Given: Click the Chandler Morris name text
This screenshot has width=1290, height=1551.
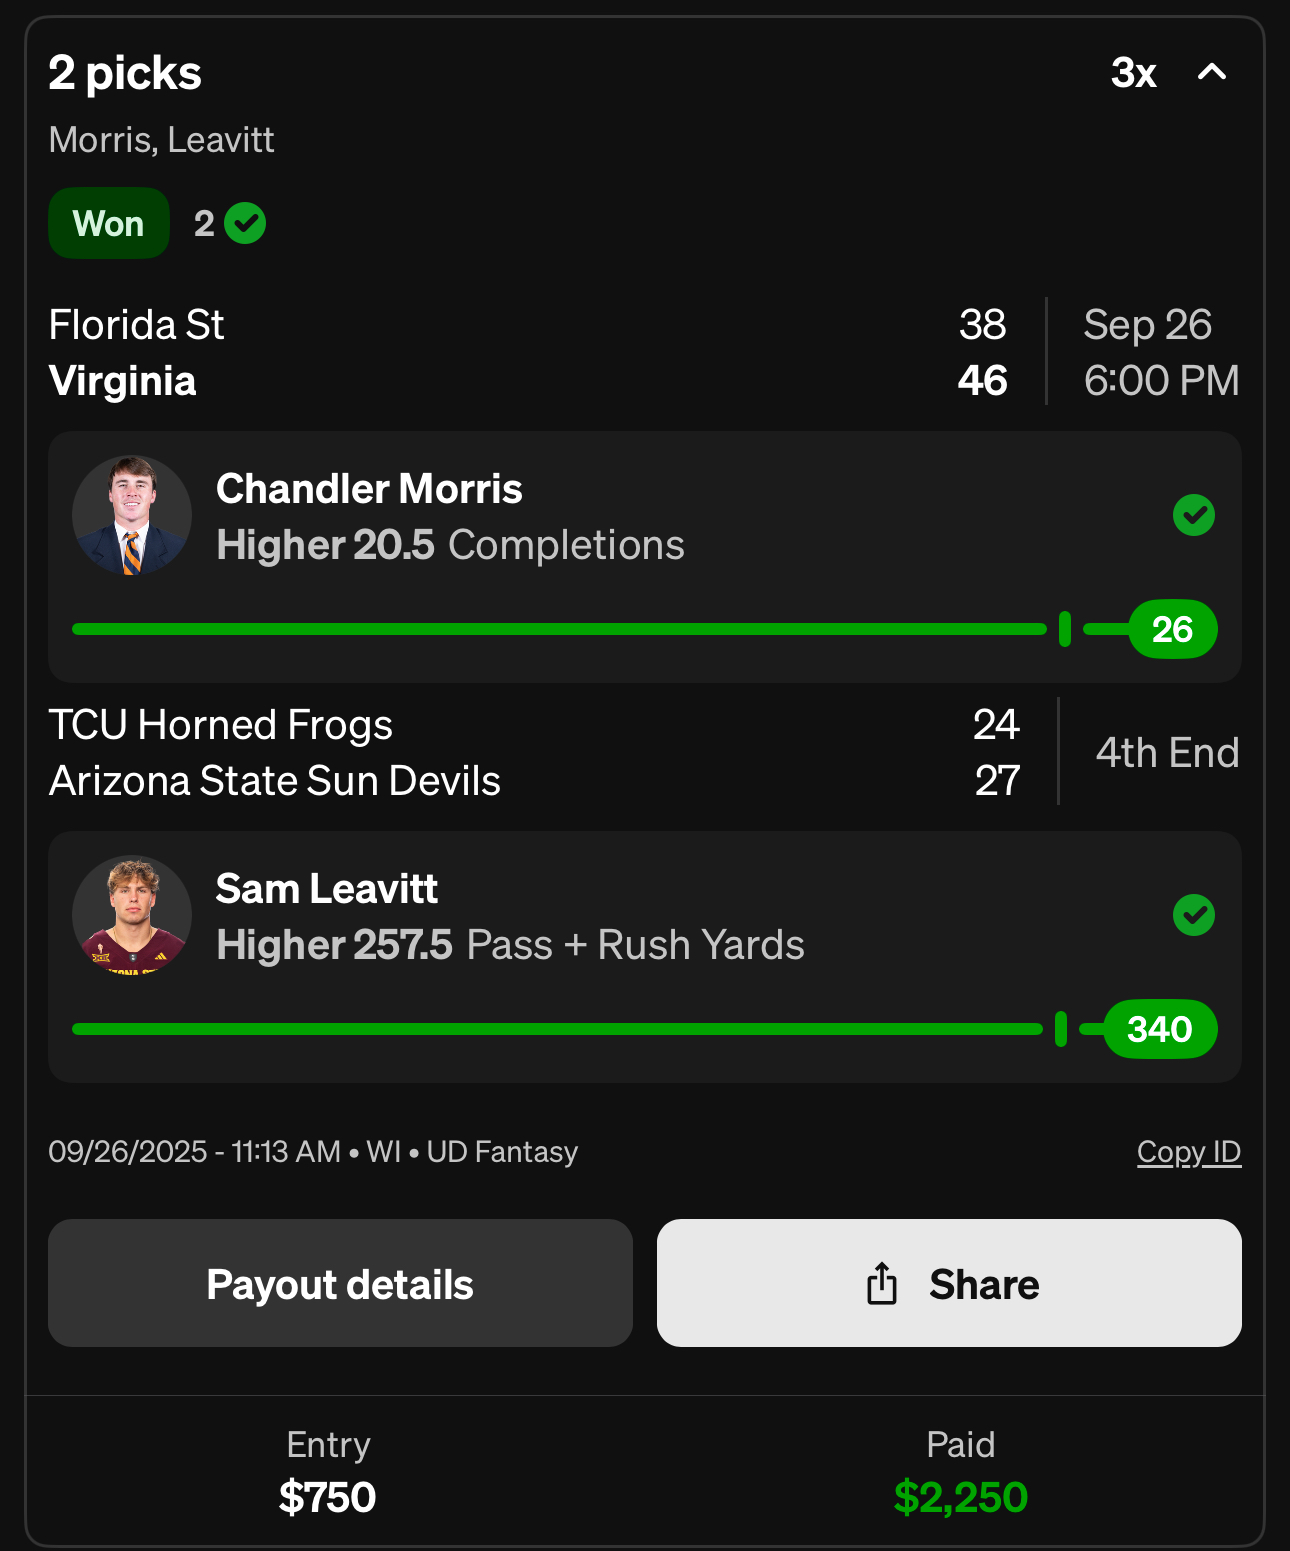Looking at the screenshot, I should point(369,489).
